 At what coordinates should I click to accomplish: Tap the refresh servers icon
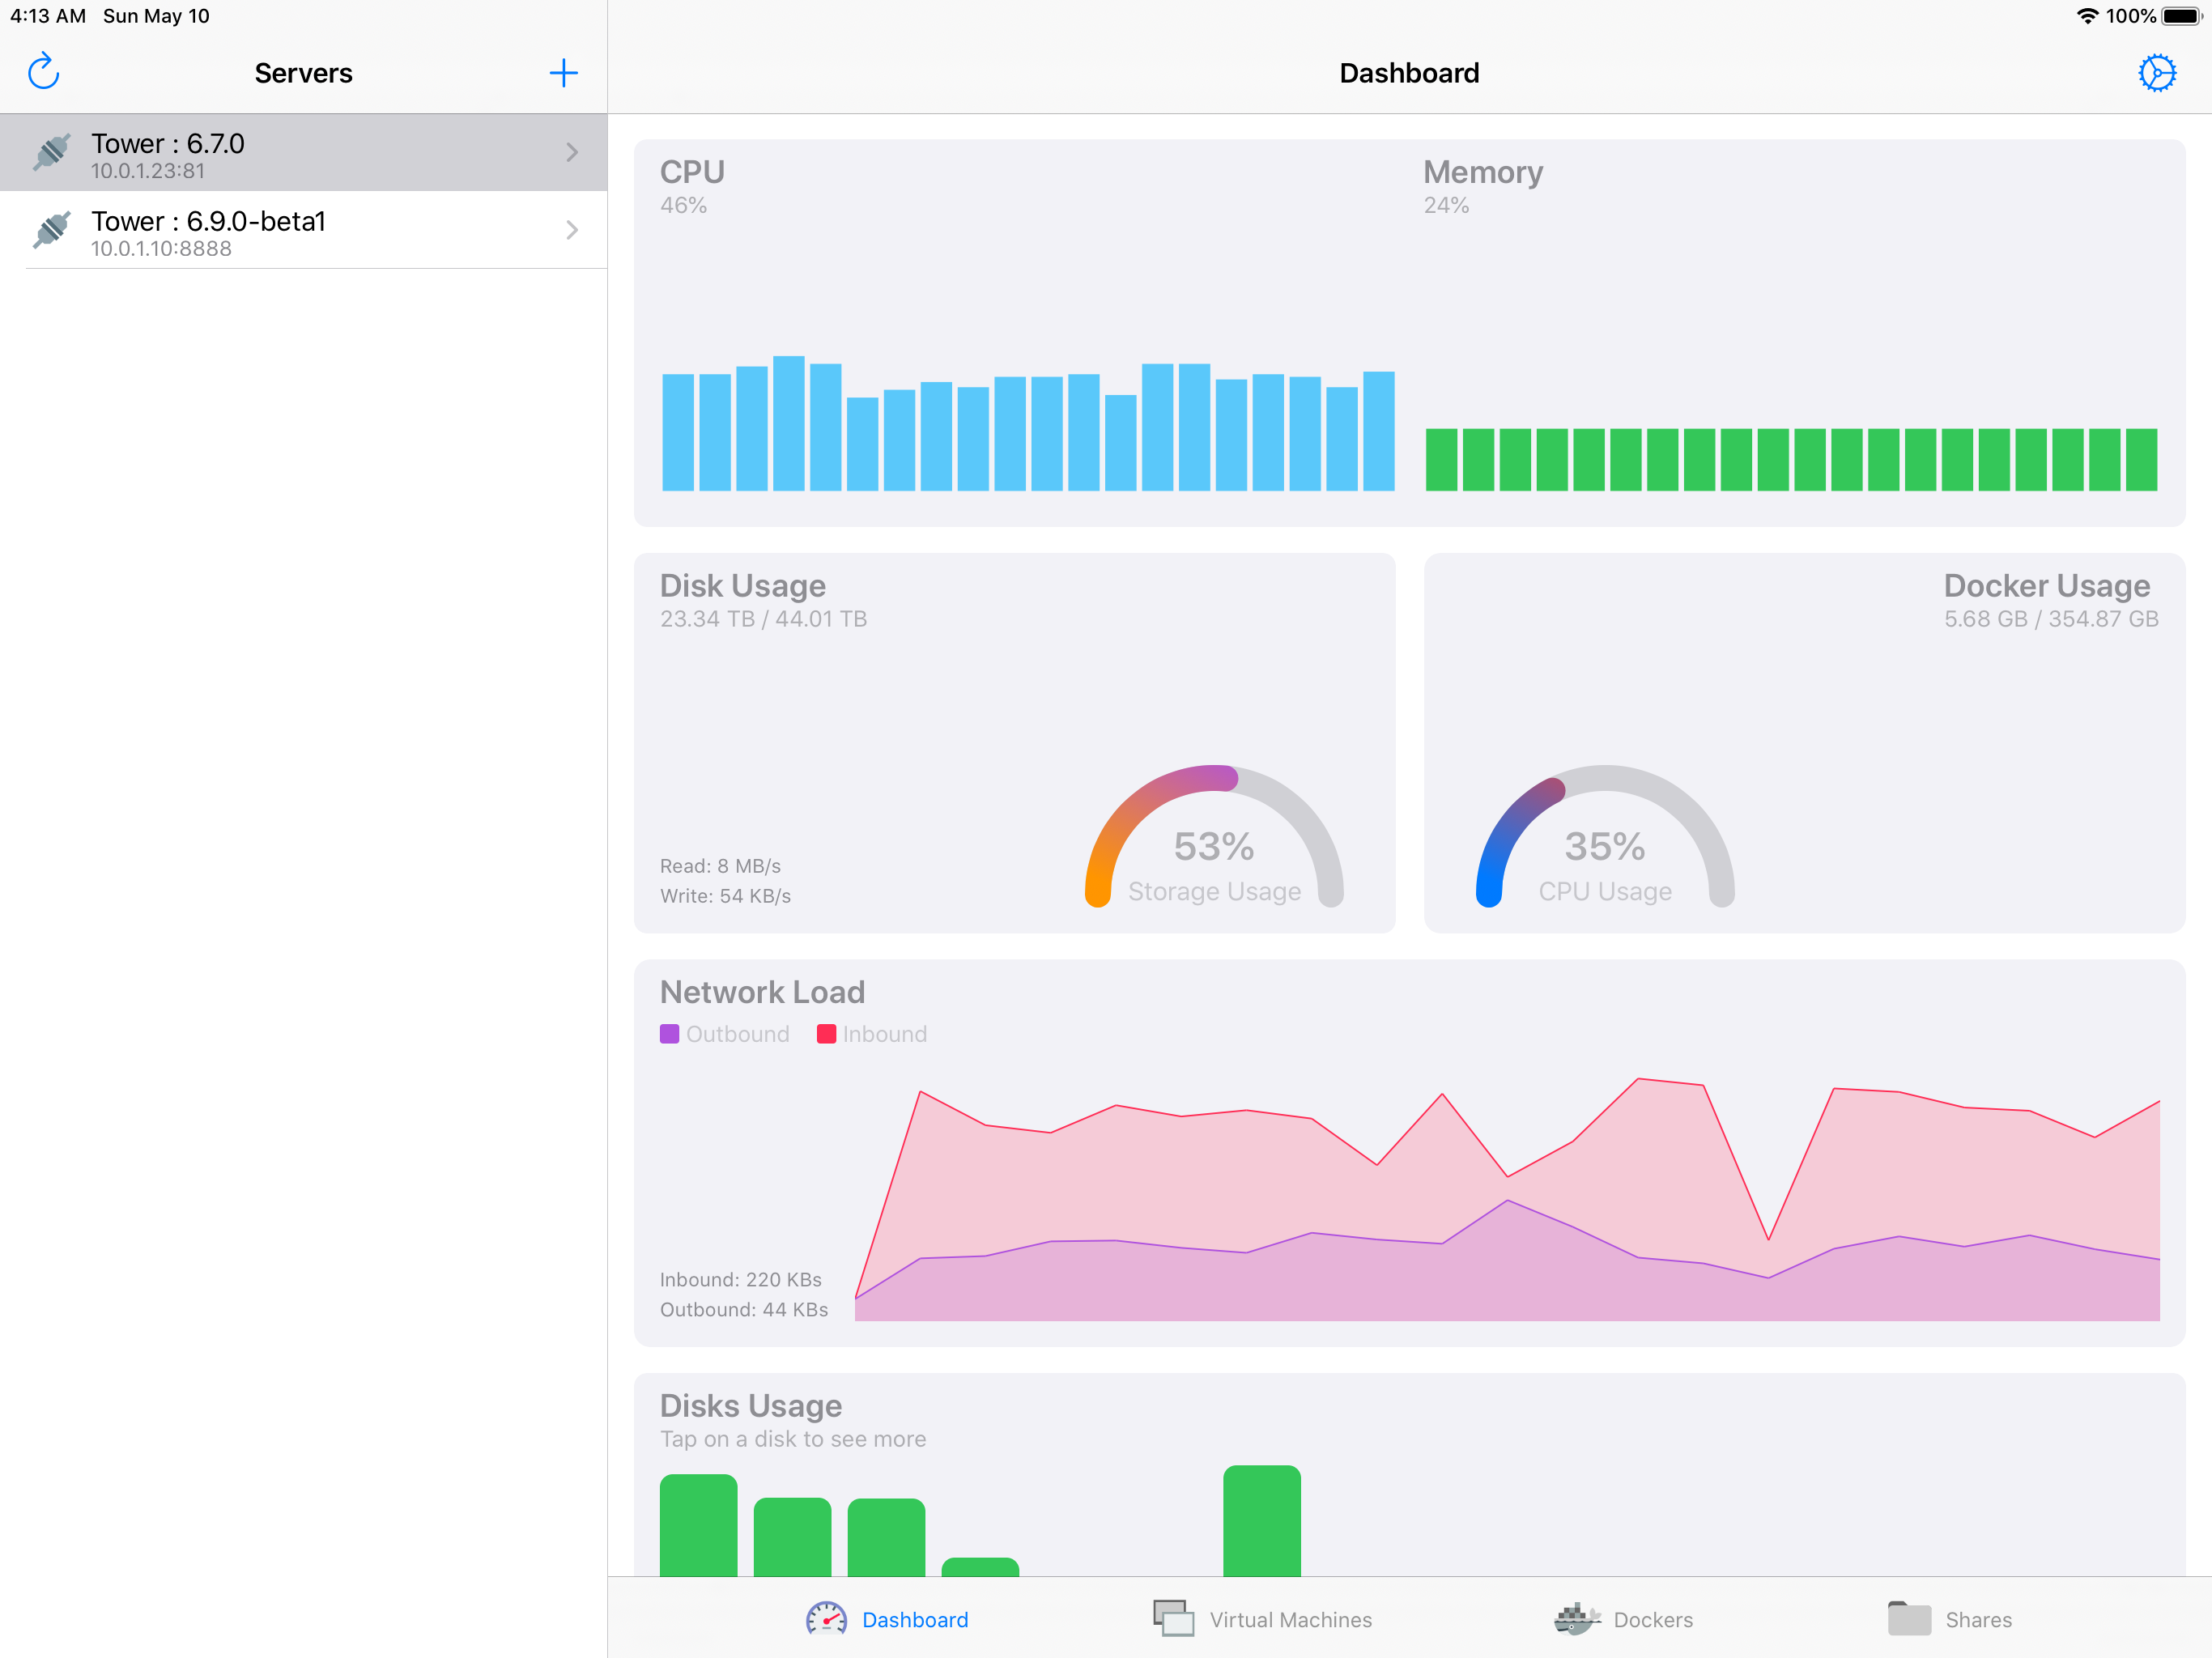click(44, 72)
